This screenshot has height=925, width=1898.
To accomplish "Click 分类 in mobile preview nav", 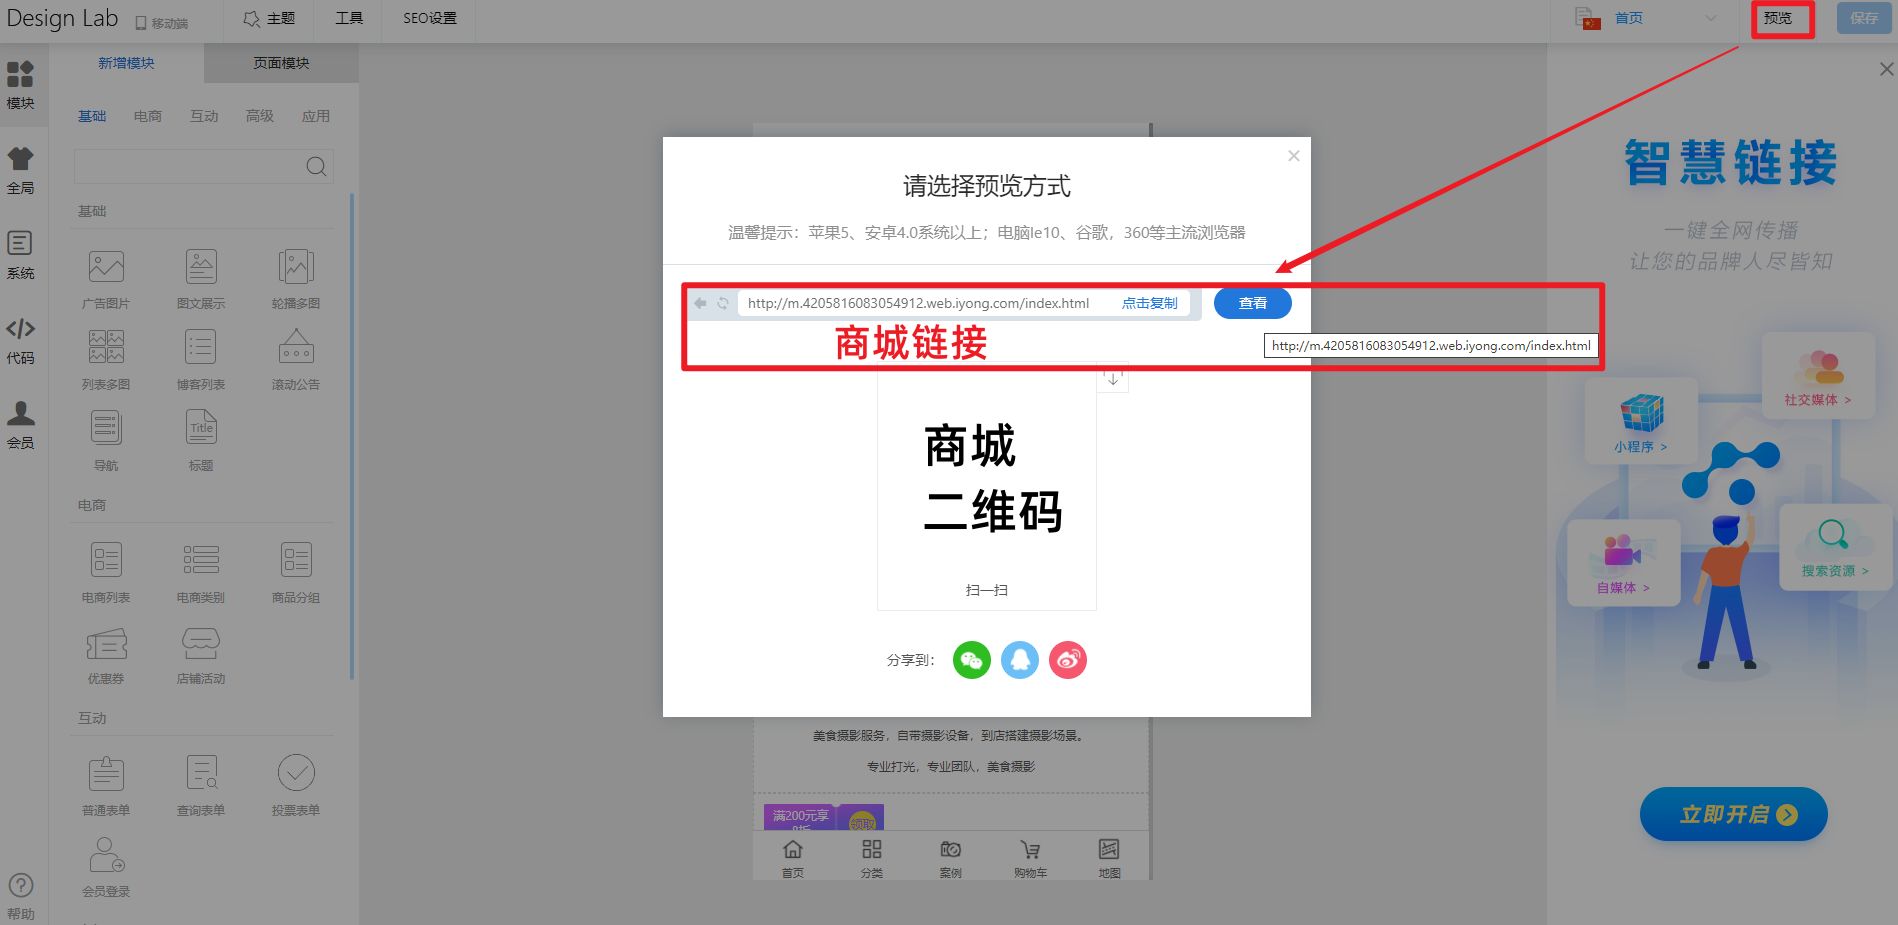I will pos(872,858).
